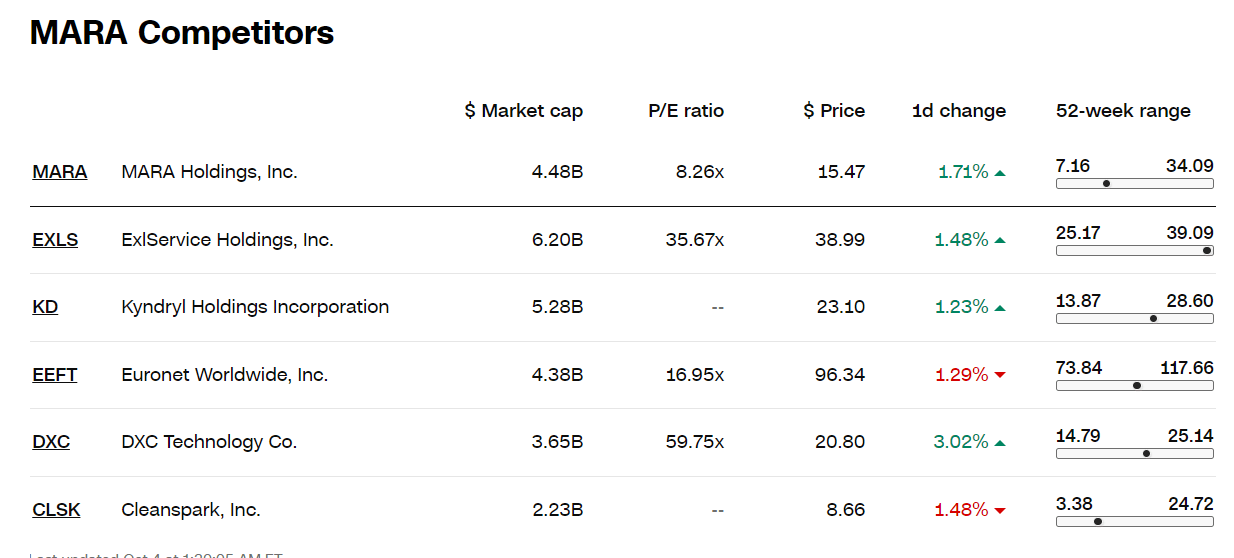
Task: Click the red down arrow in CLSK row
Action: click(x=1000, y=510)
